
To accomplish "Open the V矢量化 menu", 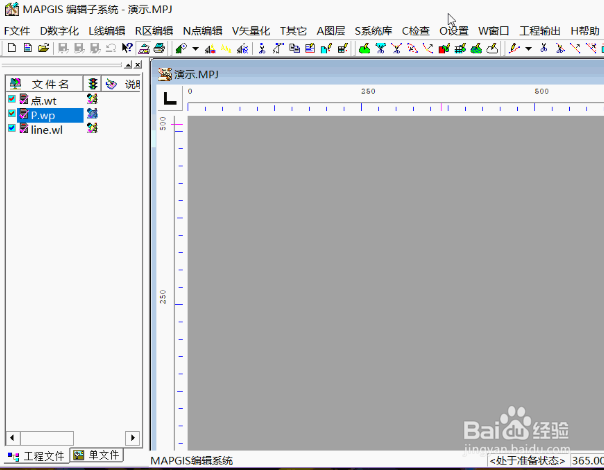I will click(x=251, y=31).
